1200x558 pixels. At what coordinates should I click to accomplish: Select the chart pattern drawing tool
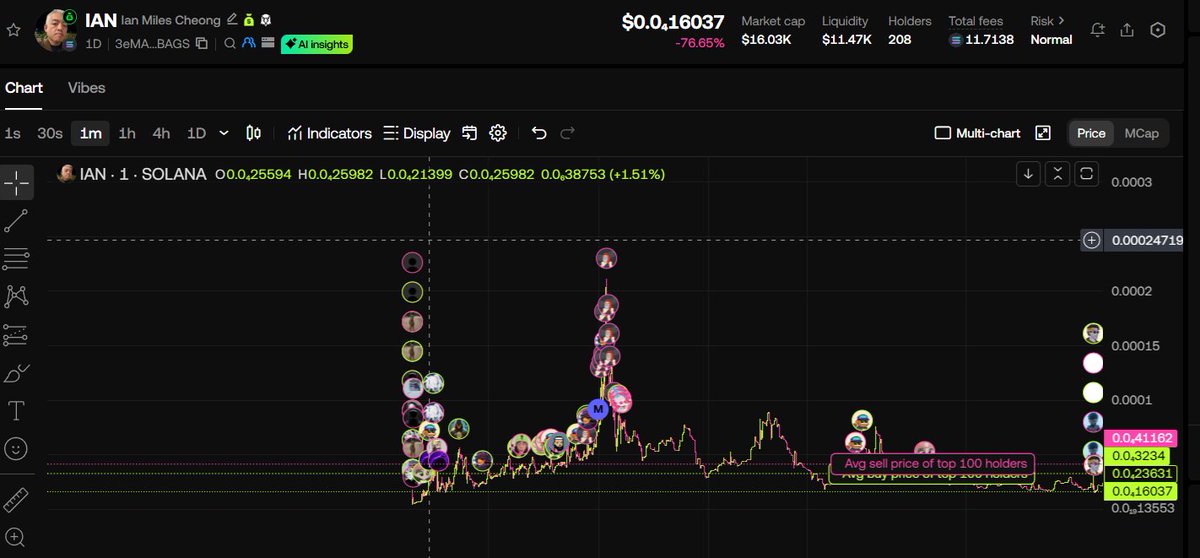[17, 296]
